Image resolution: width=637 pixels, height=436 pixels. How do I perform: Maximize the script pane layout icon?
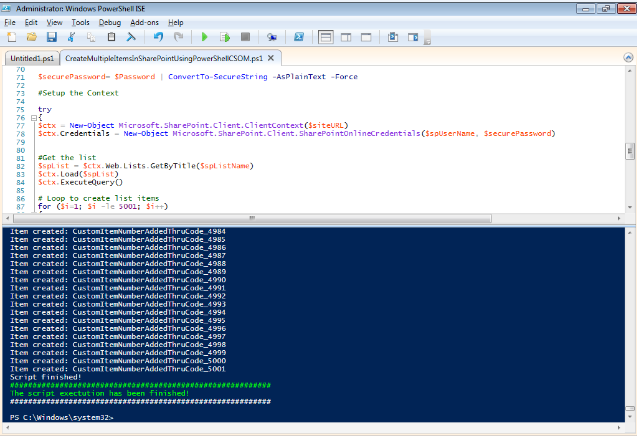pos(366,37)
